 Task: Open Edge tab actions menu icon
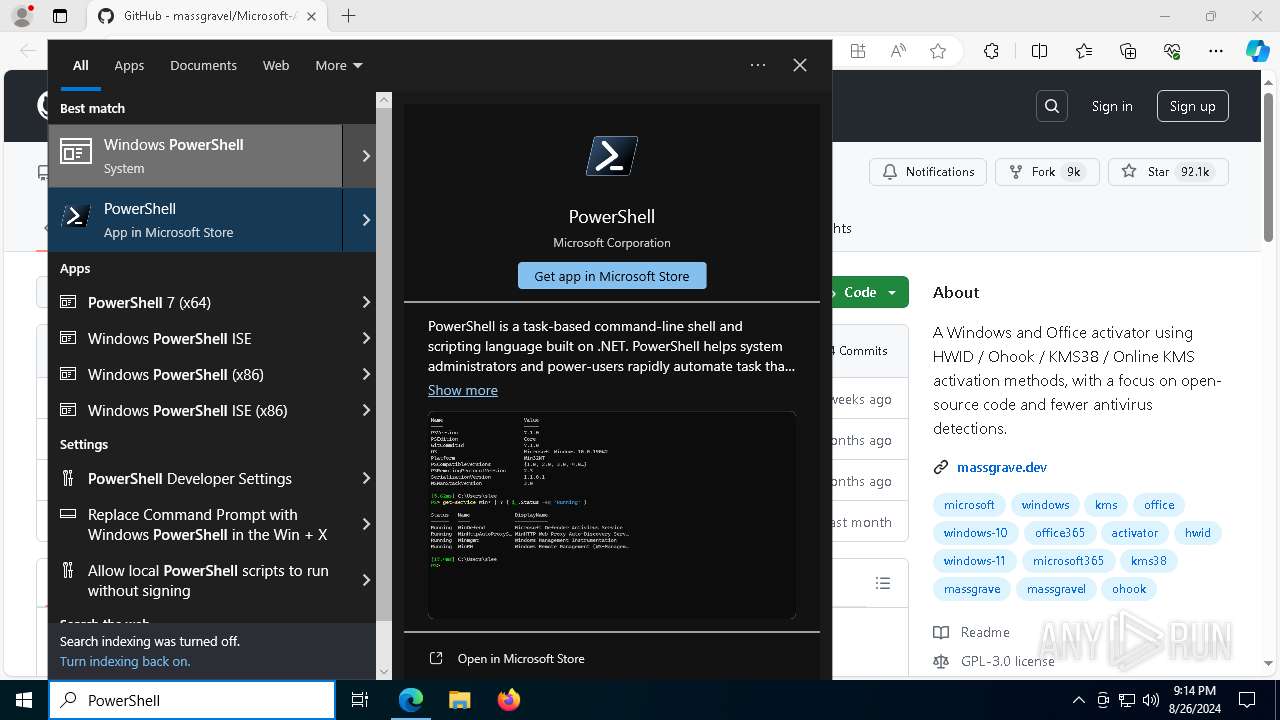pyautogui.click(x=60, y=16)
